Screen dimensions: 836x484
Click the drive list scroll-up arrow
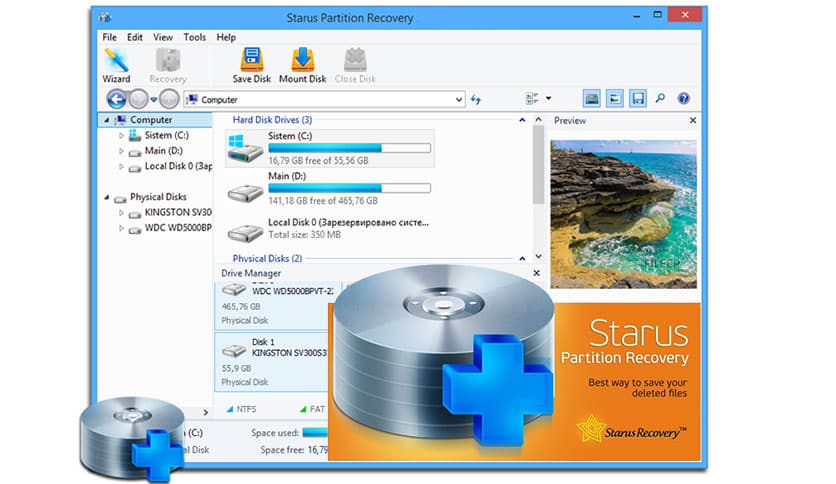pos(538,120)
